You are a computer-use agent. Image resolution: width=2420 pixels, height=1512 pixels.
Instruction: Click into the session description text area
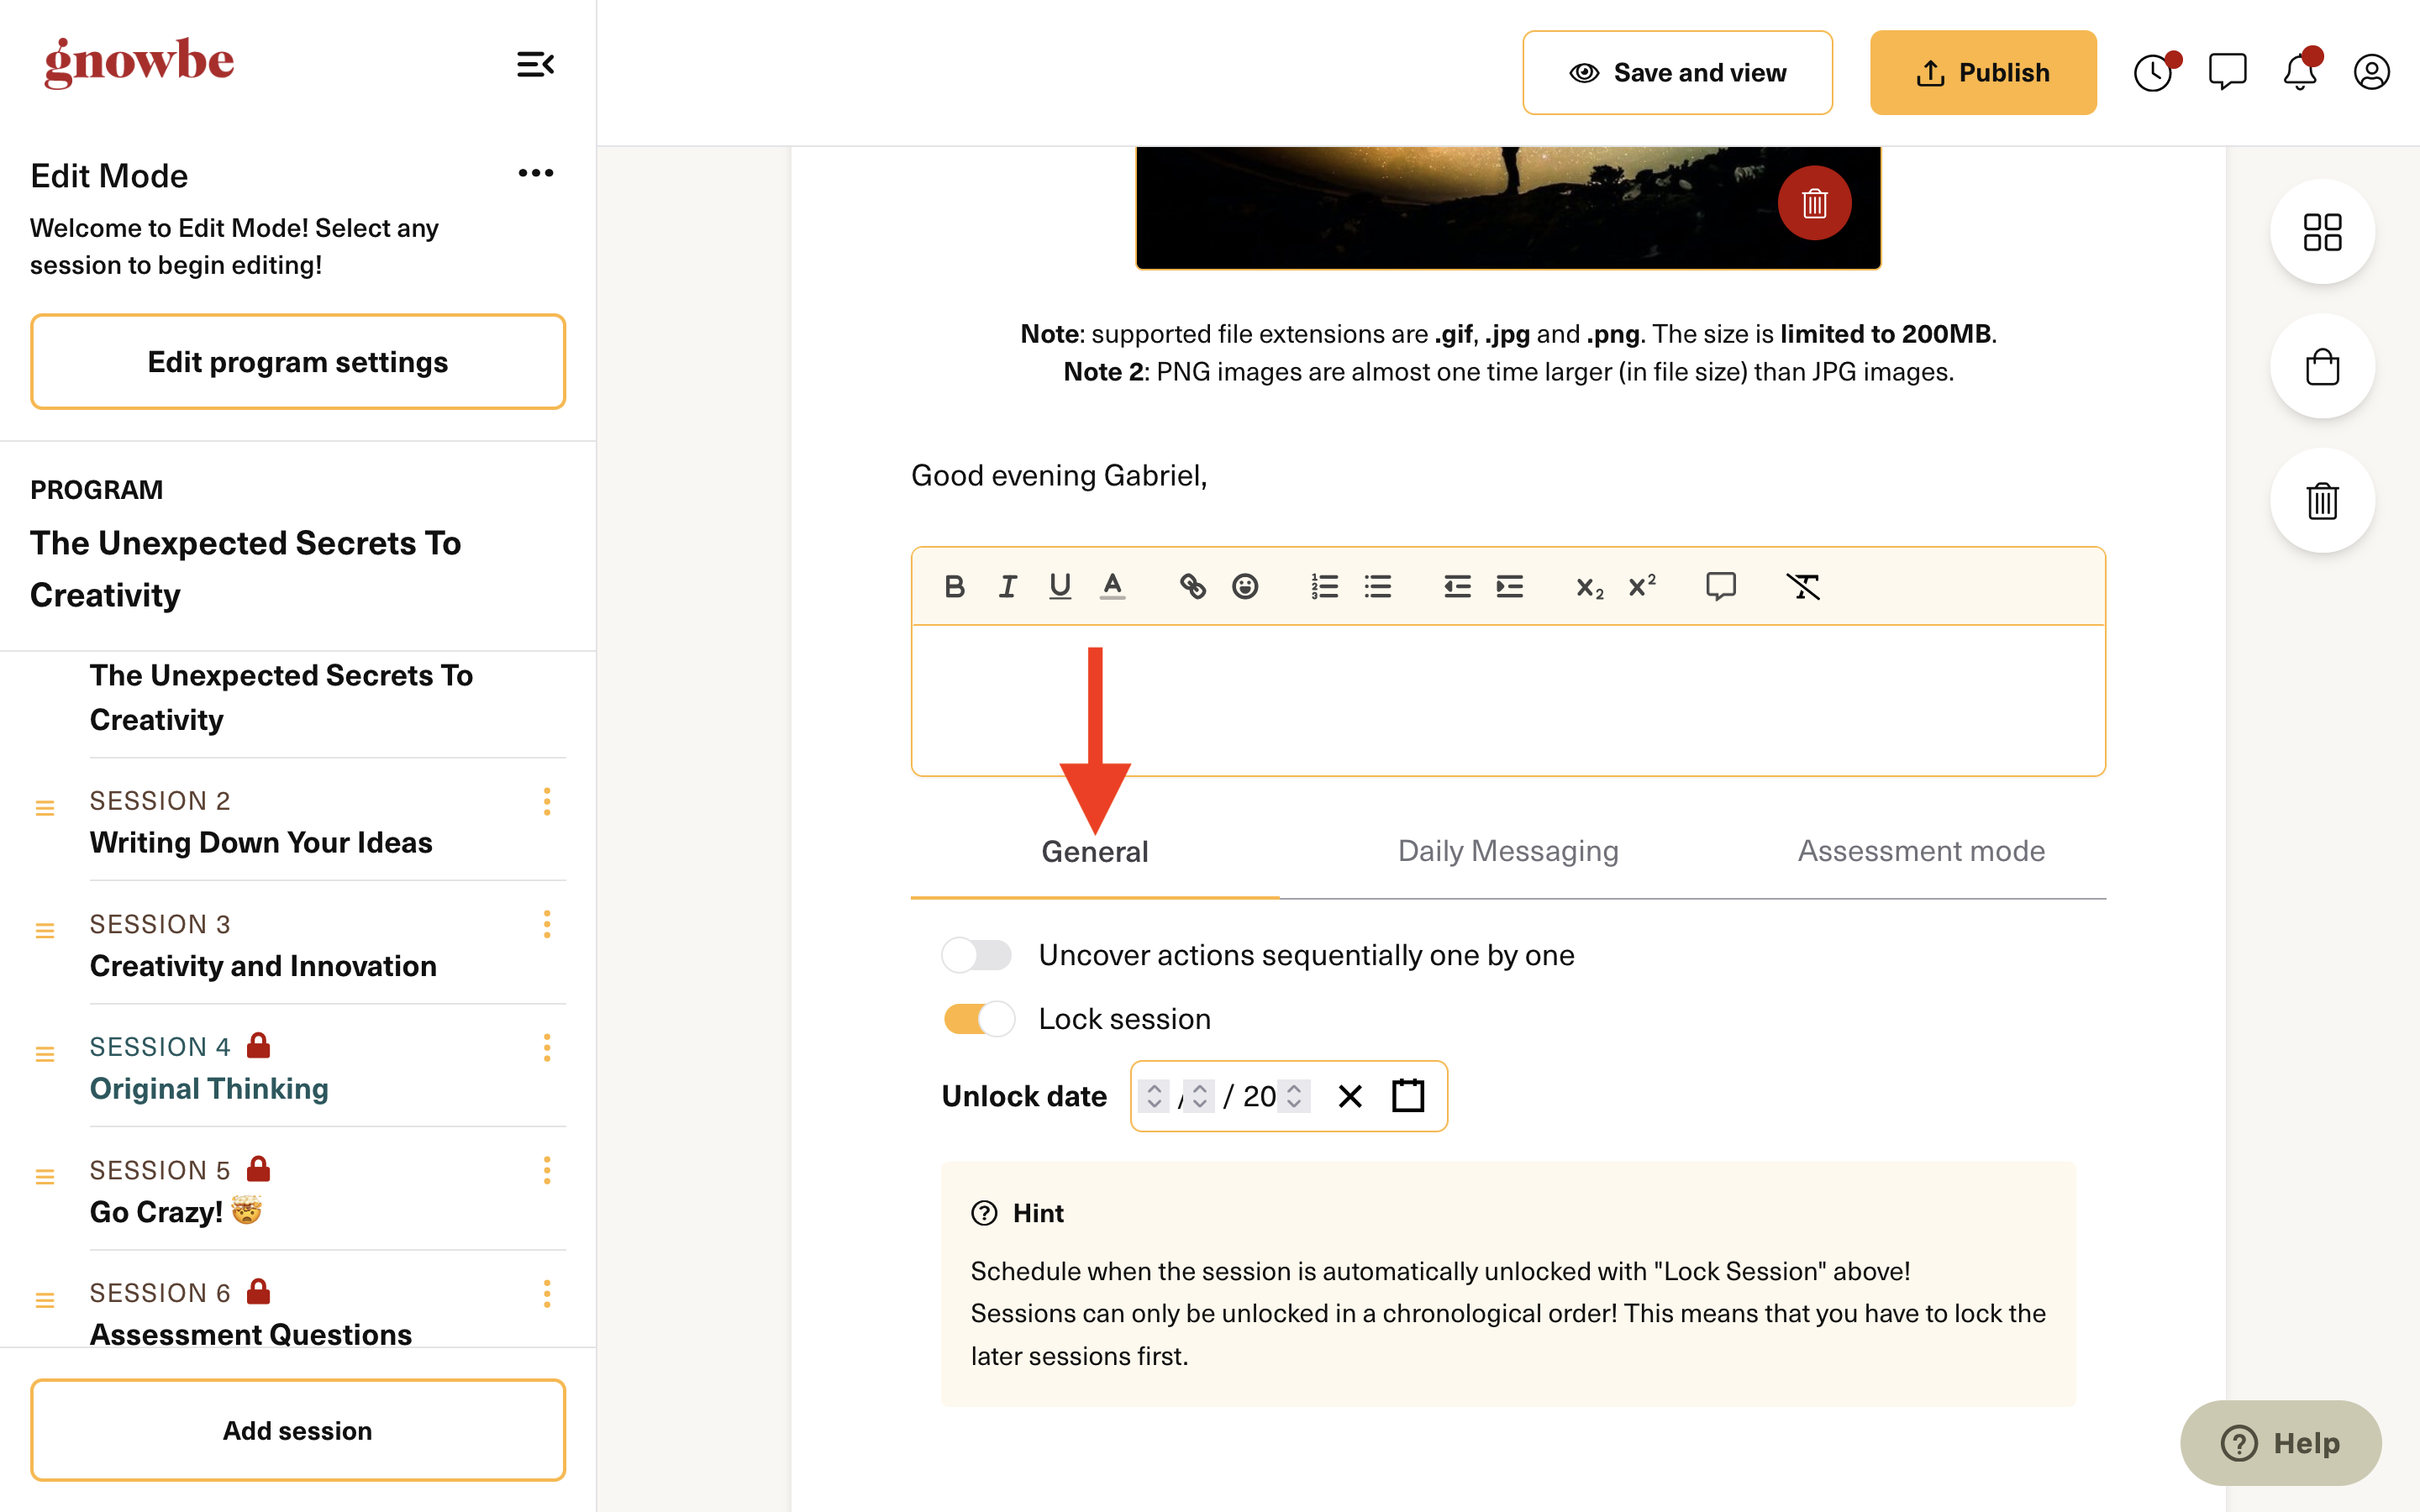1508,700
